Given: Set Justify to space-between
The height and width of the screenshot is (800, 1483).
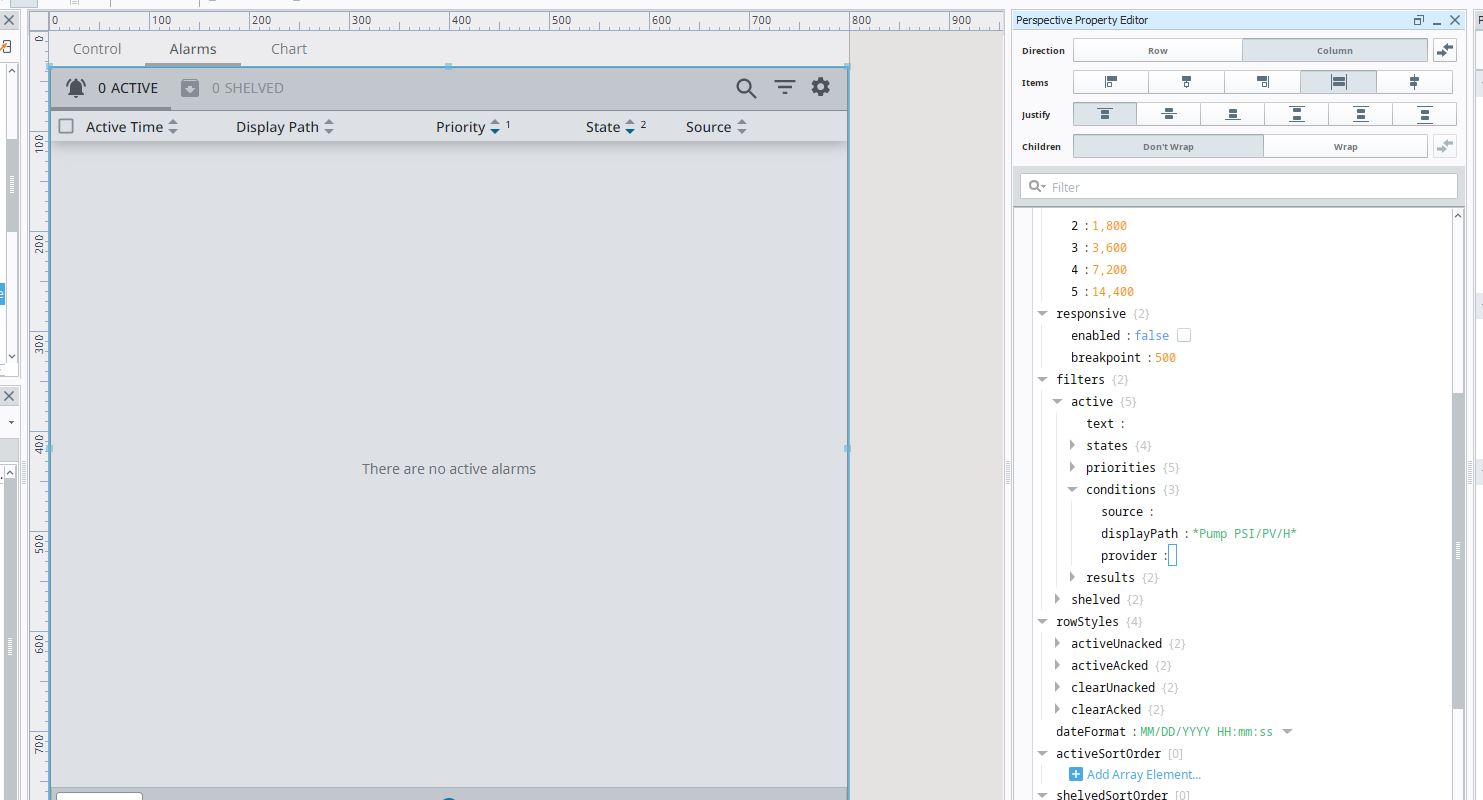Looking at the screenshot, I should 1297,114.
